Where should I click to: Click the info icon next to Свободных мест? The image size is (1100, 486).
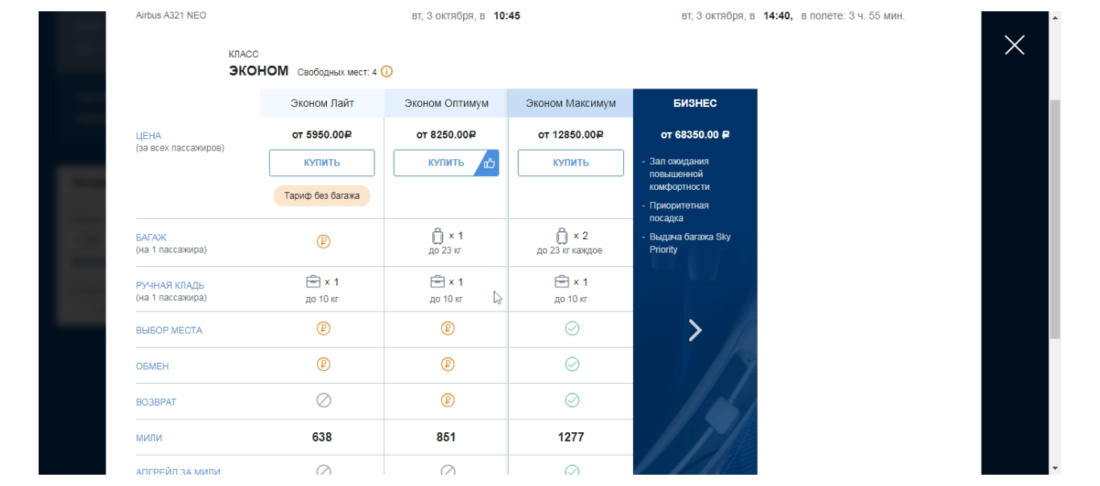[387, 72]
